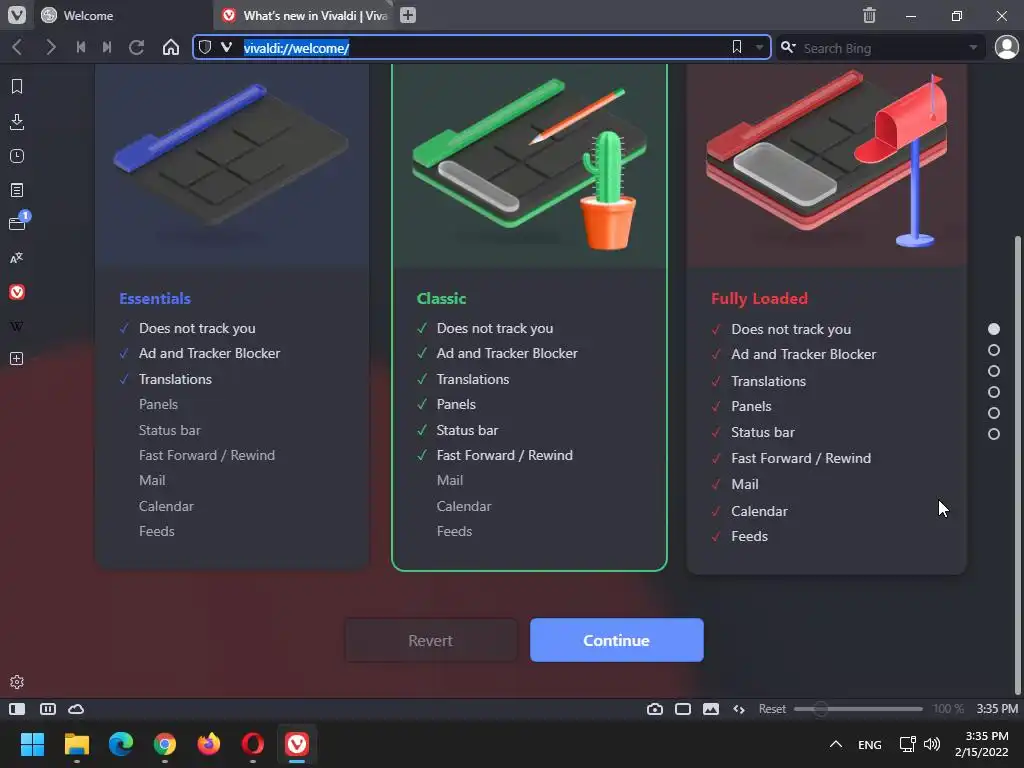Screen dimensions: 1024x768
Task: Select the first page indicator dot
Action: [994, 329]
